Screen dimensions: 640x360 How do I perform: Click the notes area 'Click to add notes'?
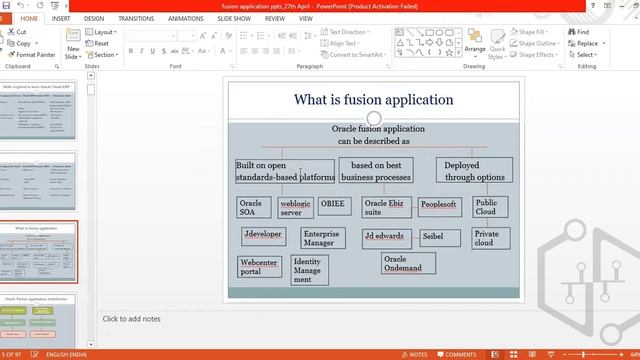click(x=131, y=319)
